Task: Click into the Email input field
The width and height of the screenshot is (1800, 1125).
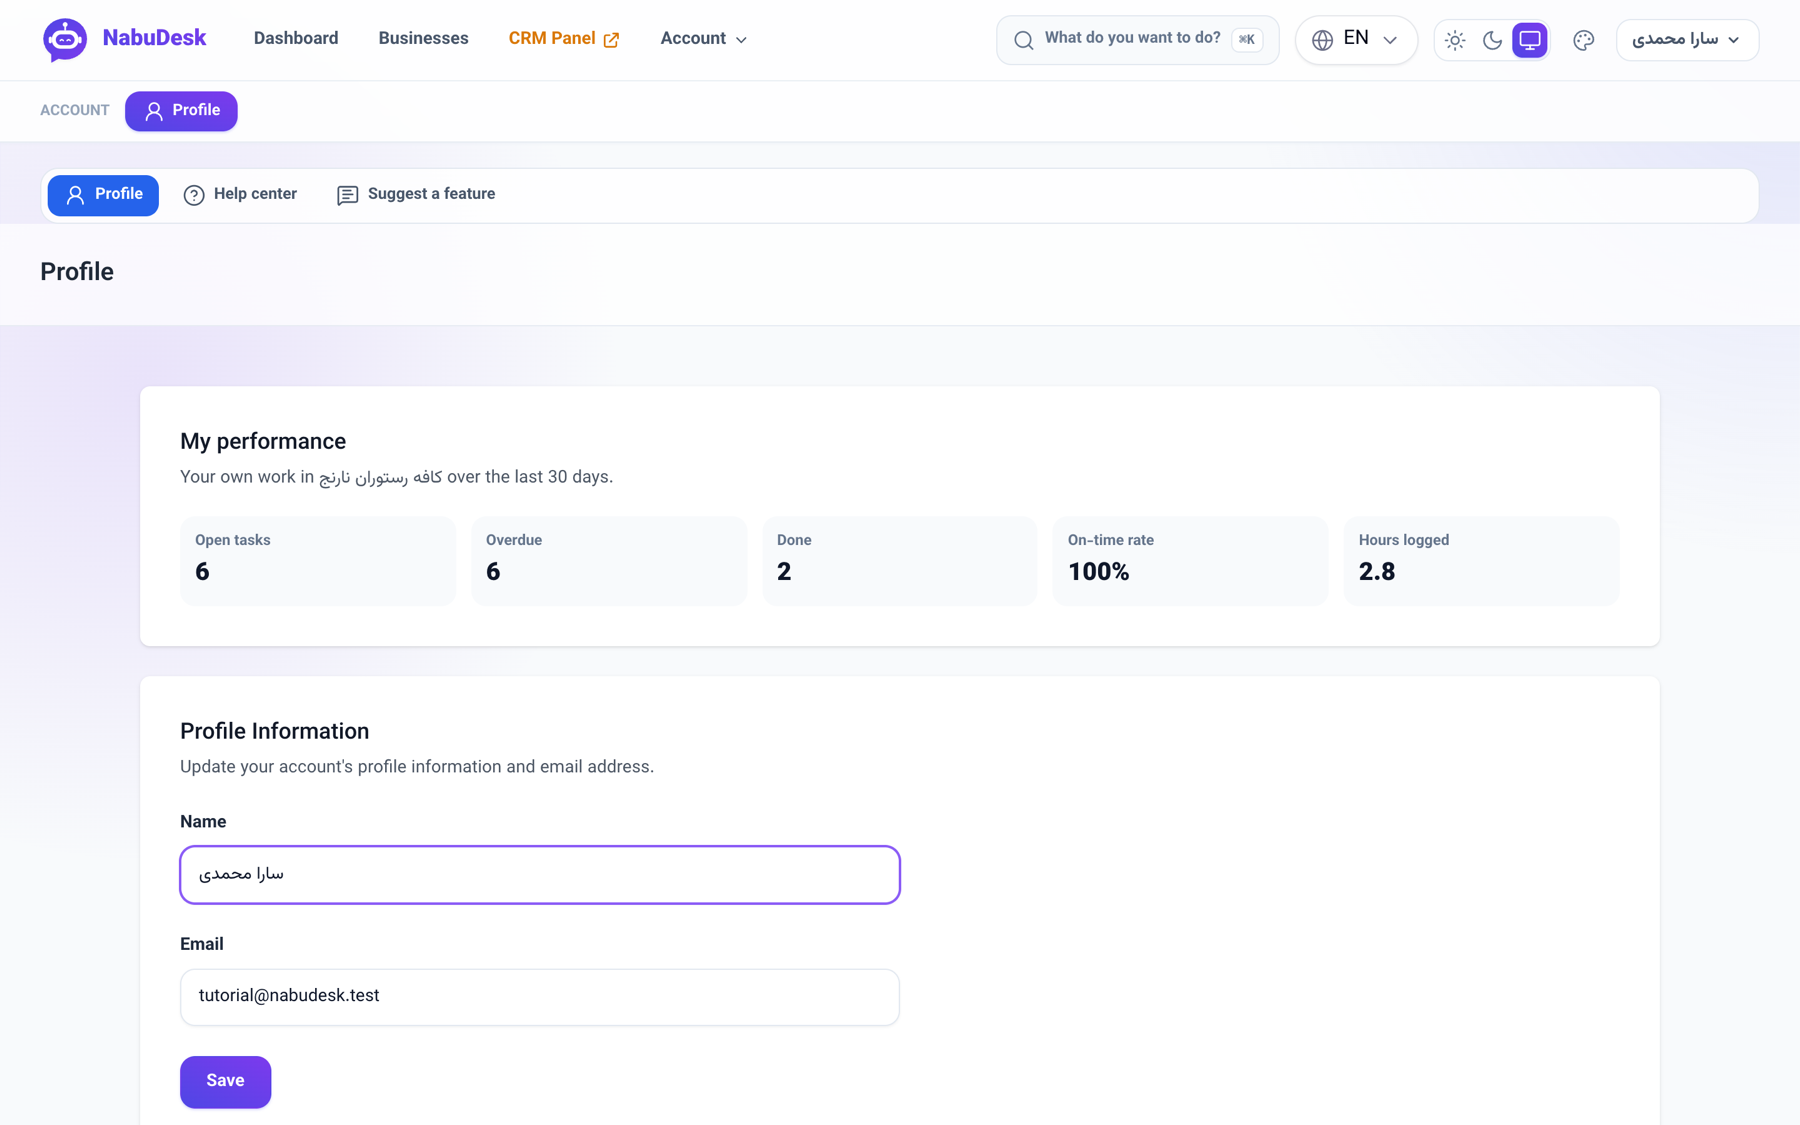Action: [540, 997]
